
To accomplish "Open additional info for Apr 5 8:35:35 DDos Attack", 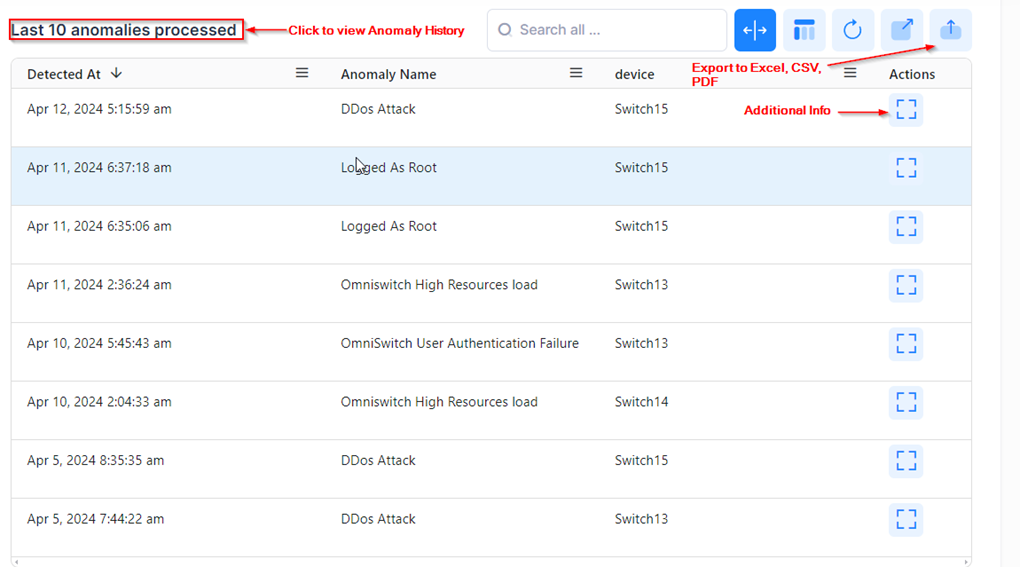I will coord(906,461).
